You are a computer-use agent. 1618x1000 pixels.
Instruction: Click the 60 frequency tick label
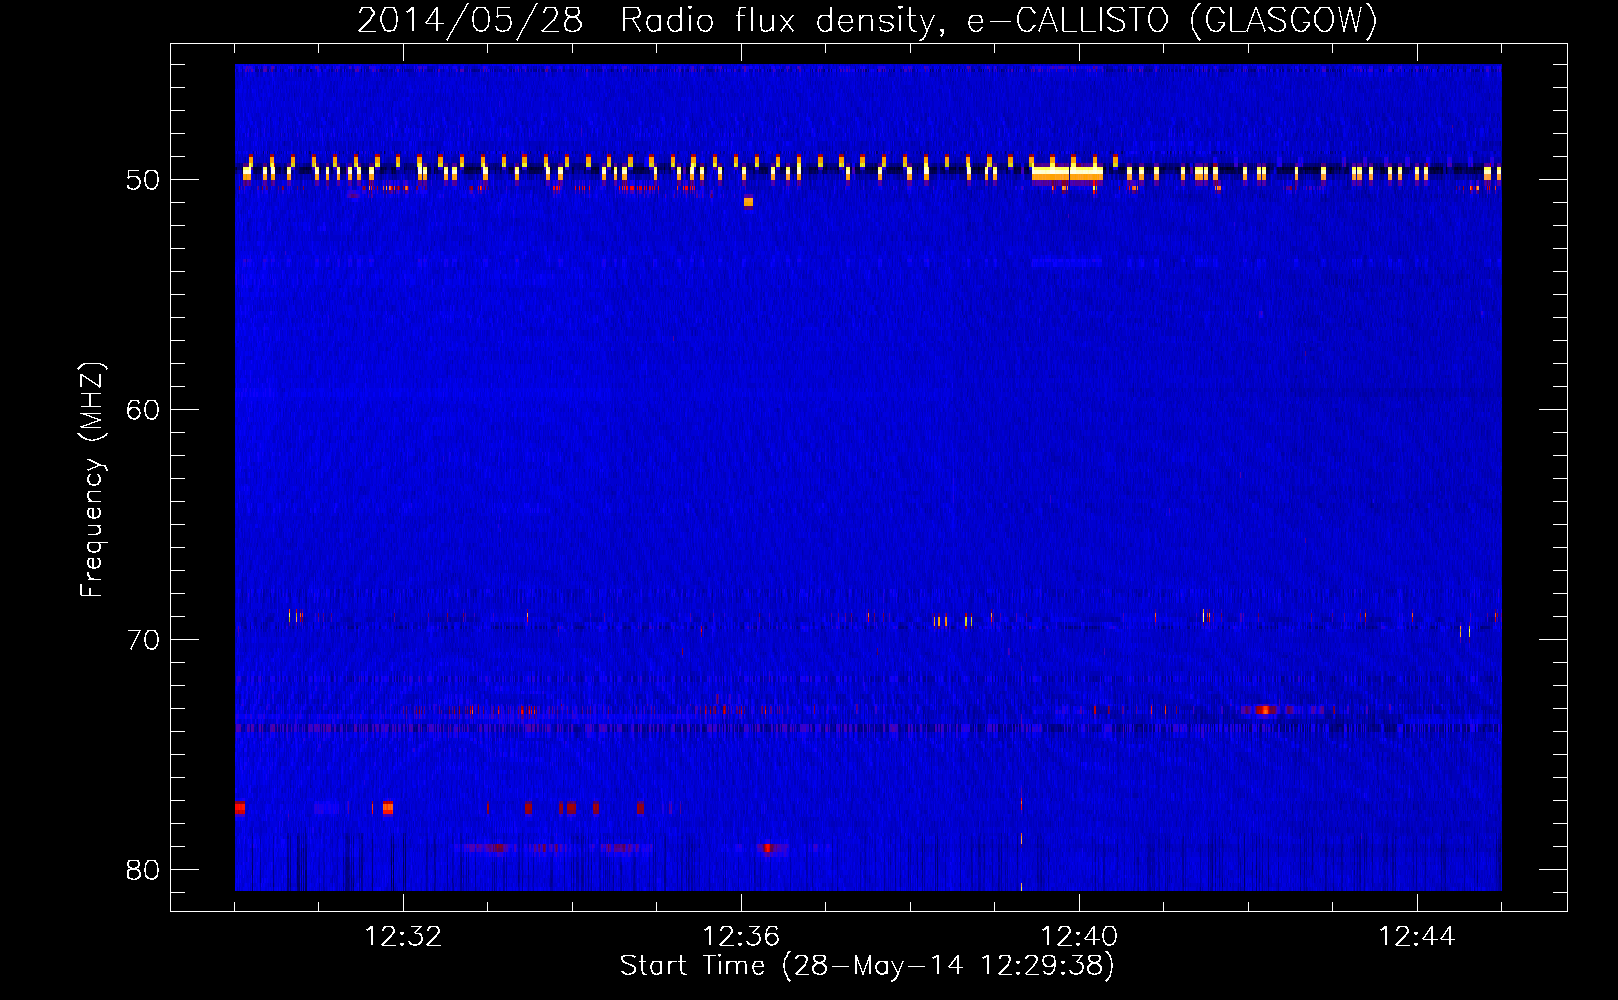tap(143, 410)
